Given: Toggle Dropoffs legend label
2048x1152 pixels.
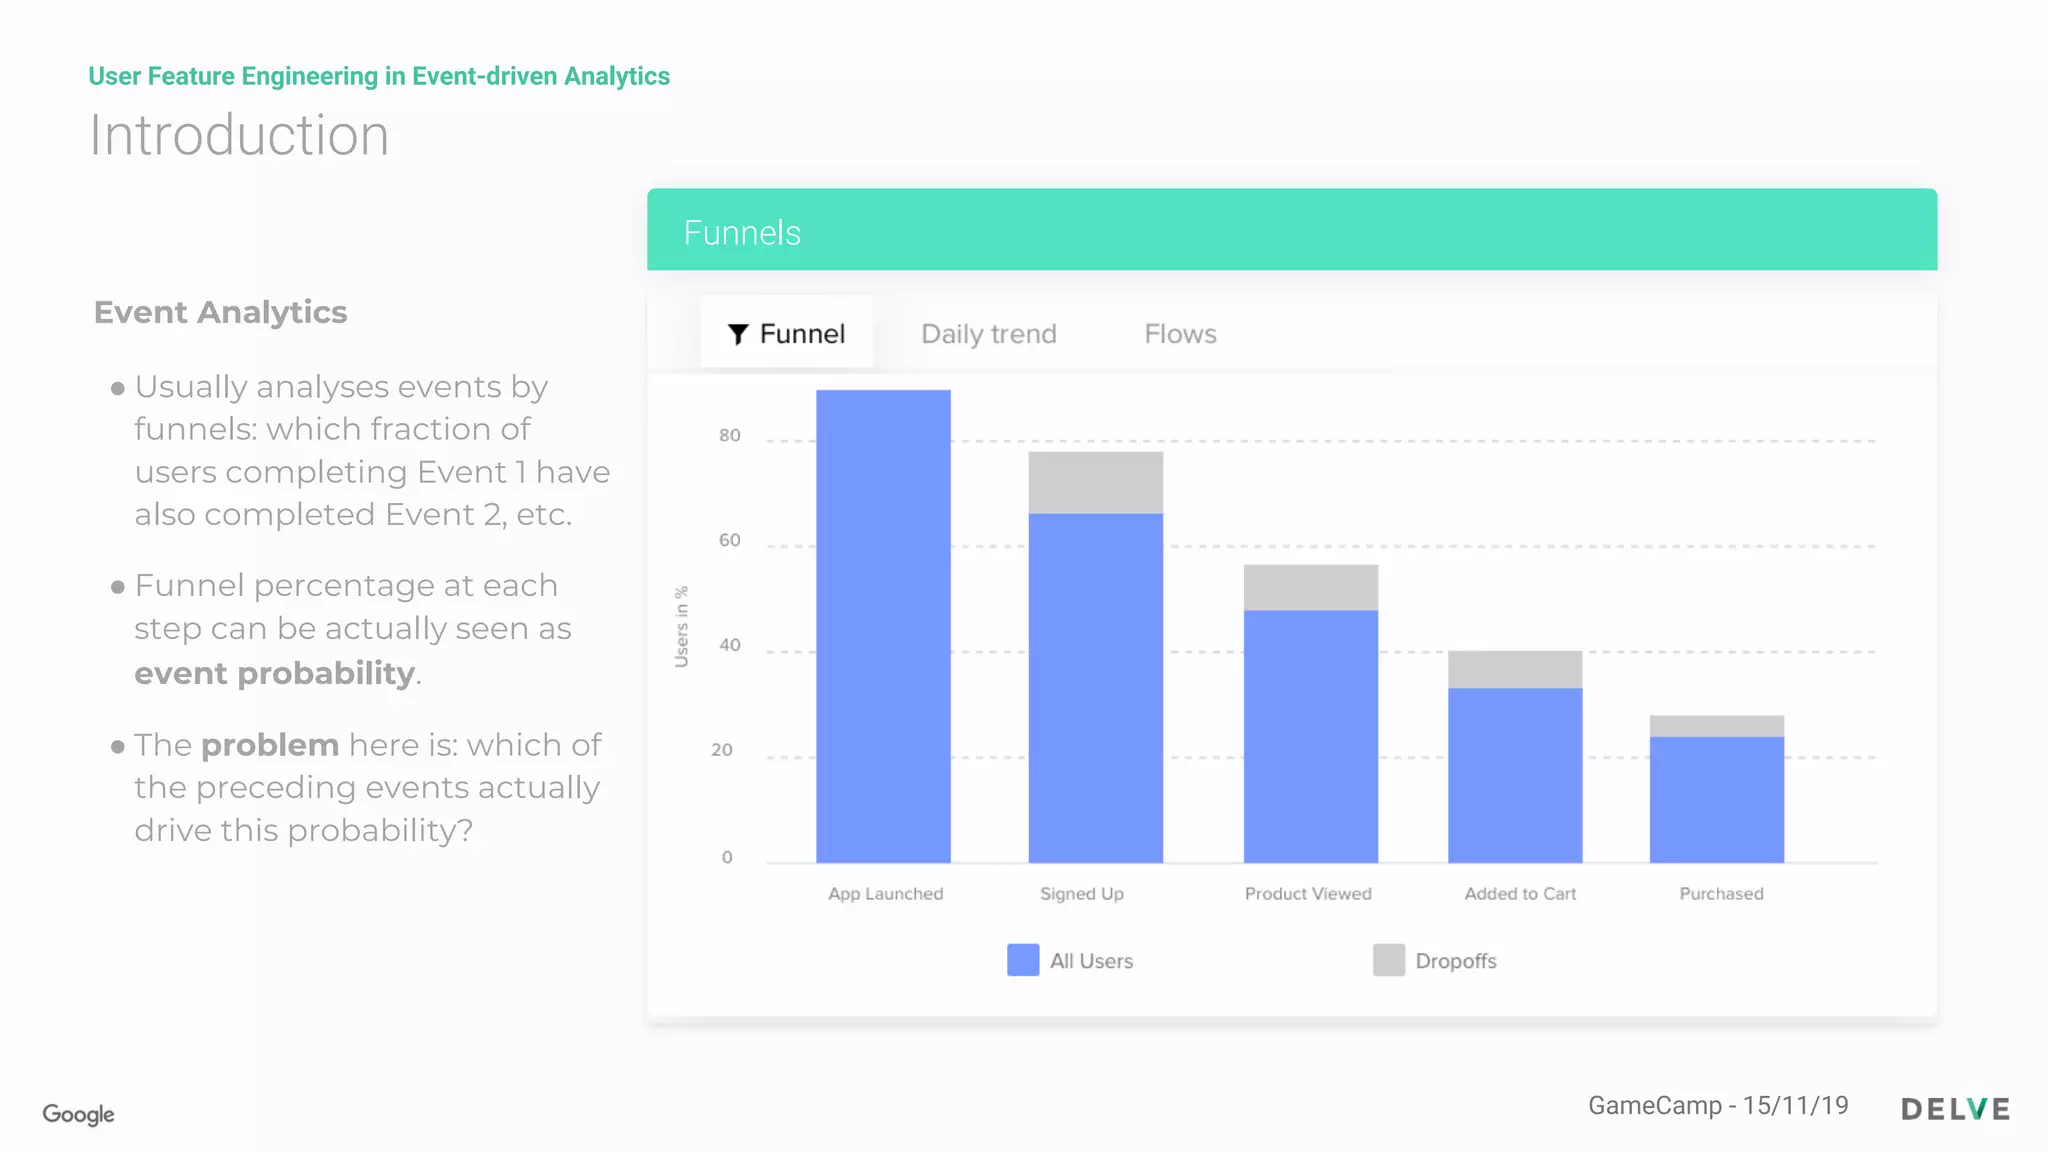Looking at the screenshot, I should pyautogui.click(x=1455, y=961).
